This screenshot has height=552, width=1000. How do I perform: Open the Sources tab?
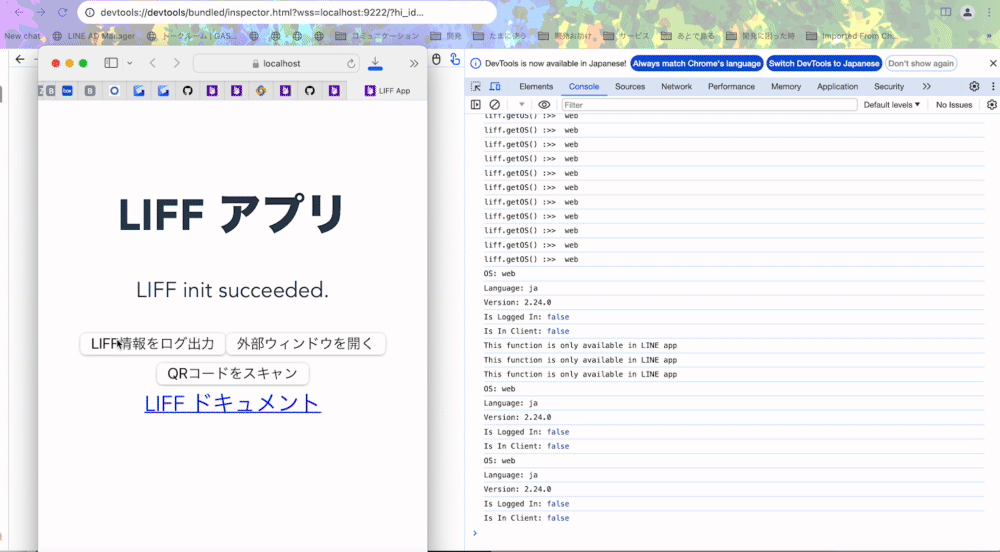[x=630, y=87]
